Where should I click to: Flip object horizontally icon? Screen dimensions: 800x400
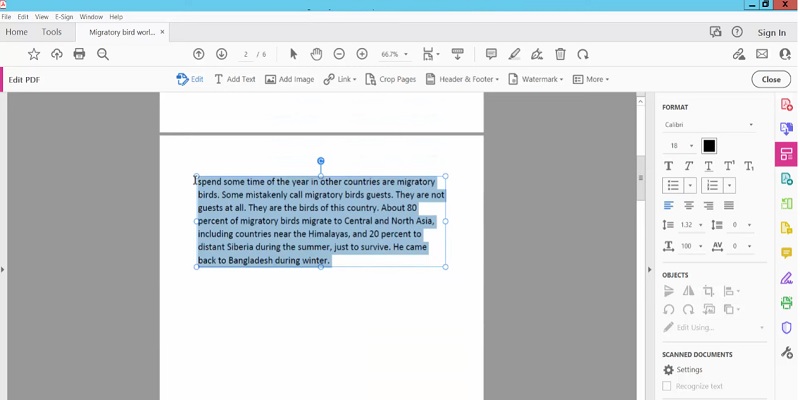[x=688, y=291]
